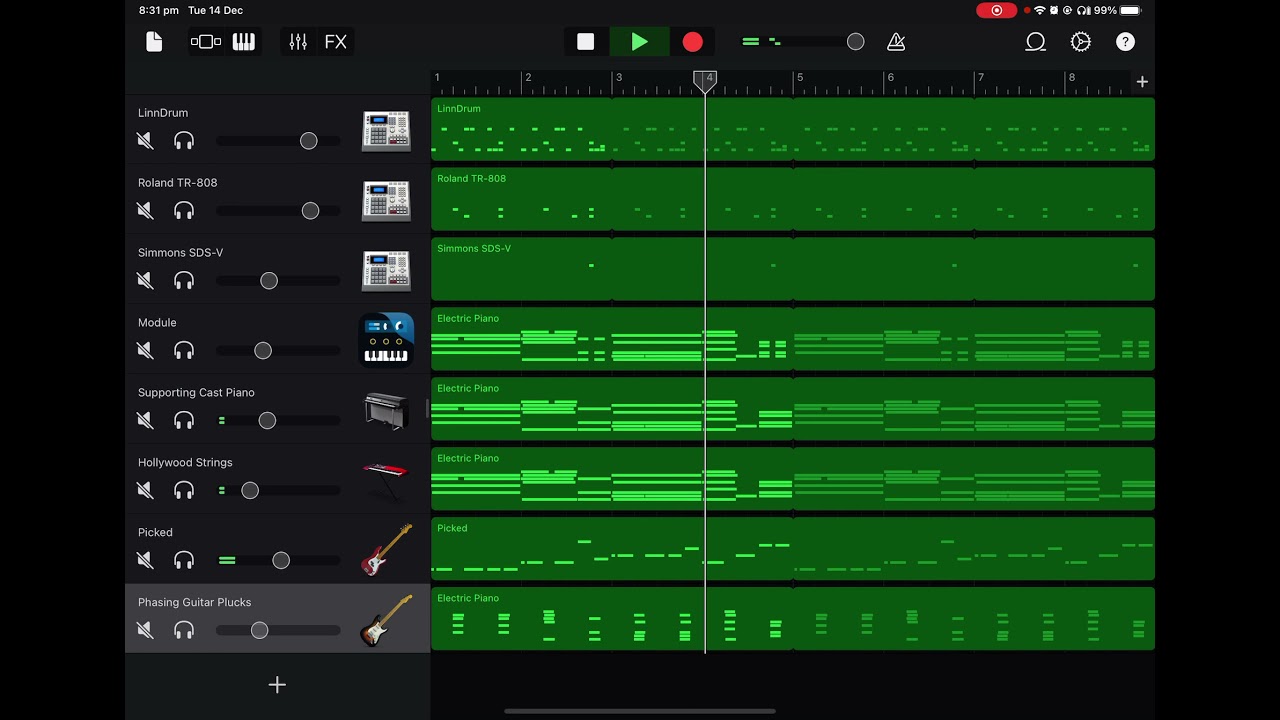Tap bar 2 on the ruler

[528, 78]
